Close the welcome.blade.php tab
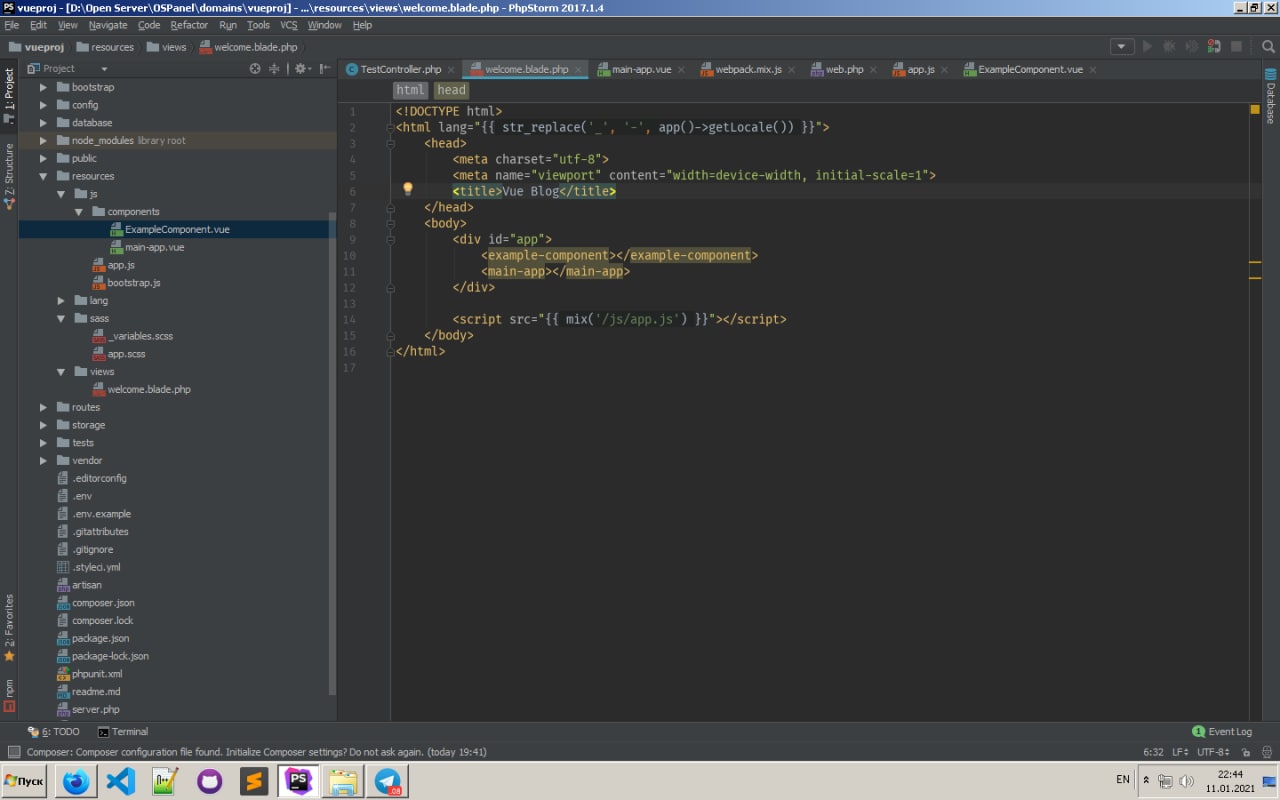This screenshot has width=1280, height=800. click(x=579, y=70)
